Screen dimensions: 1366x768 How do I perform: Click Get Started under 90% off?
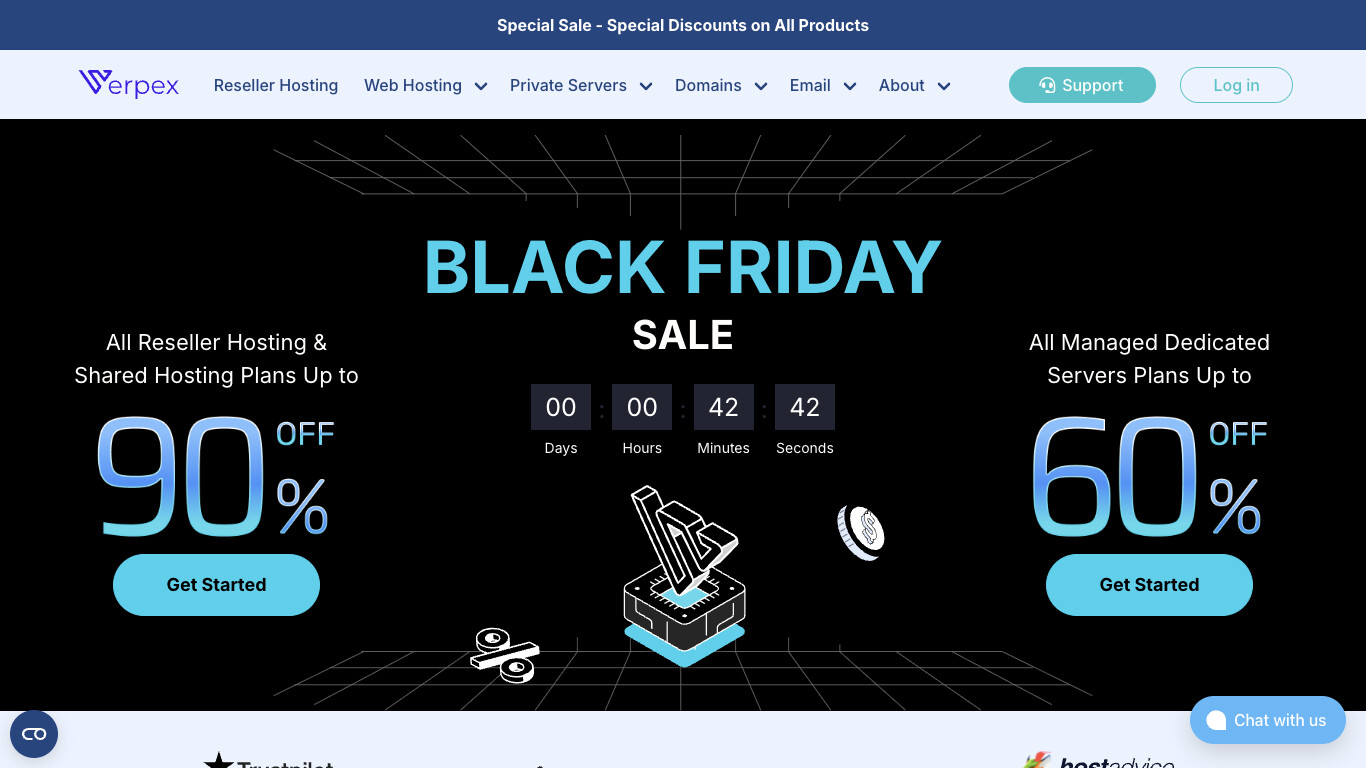click(x=216, y=585)
